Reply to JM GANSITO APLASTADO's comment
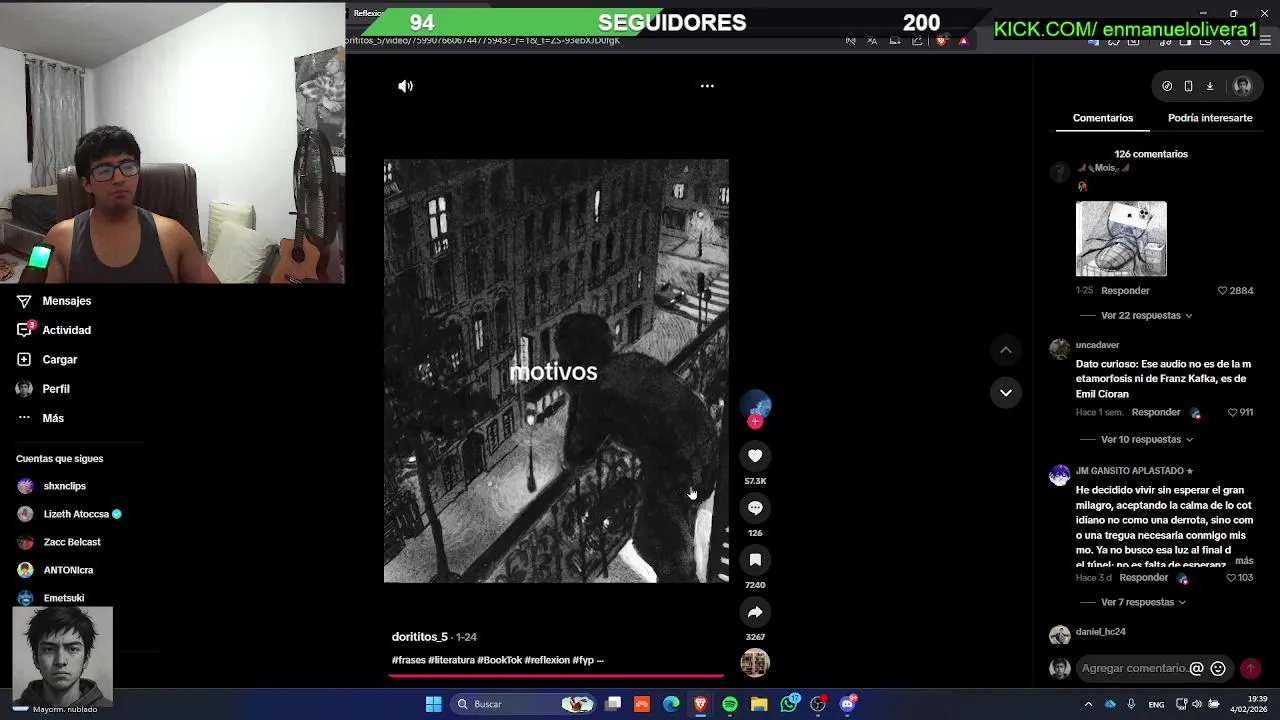 pyautogui.click(x=1144, y=578)
